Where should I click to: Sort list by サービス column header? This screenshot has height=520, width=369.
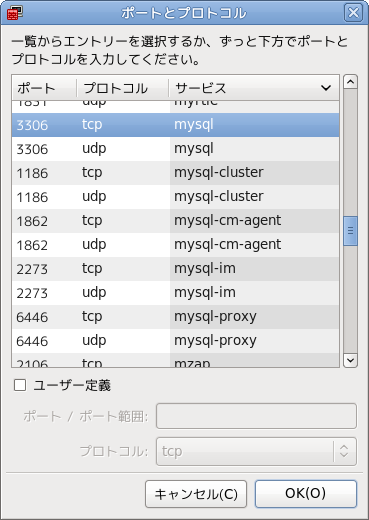pyautogui.click(x=254, y=88)
